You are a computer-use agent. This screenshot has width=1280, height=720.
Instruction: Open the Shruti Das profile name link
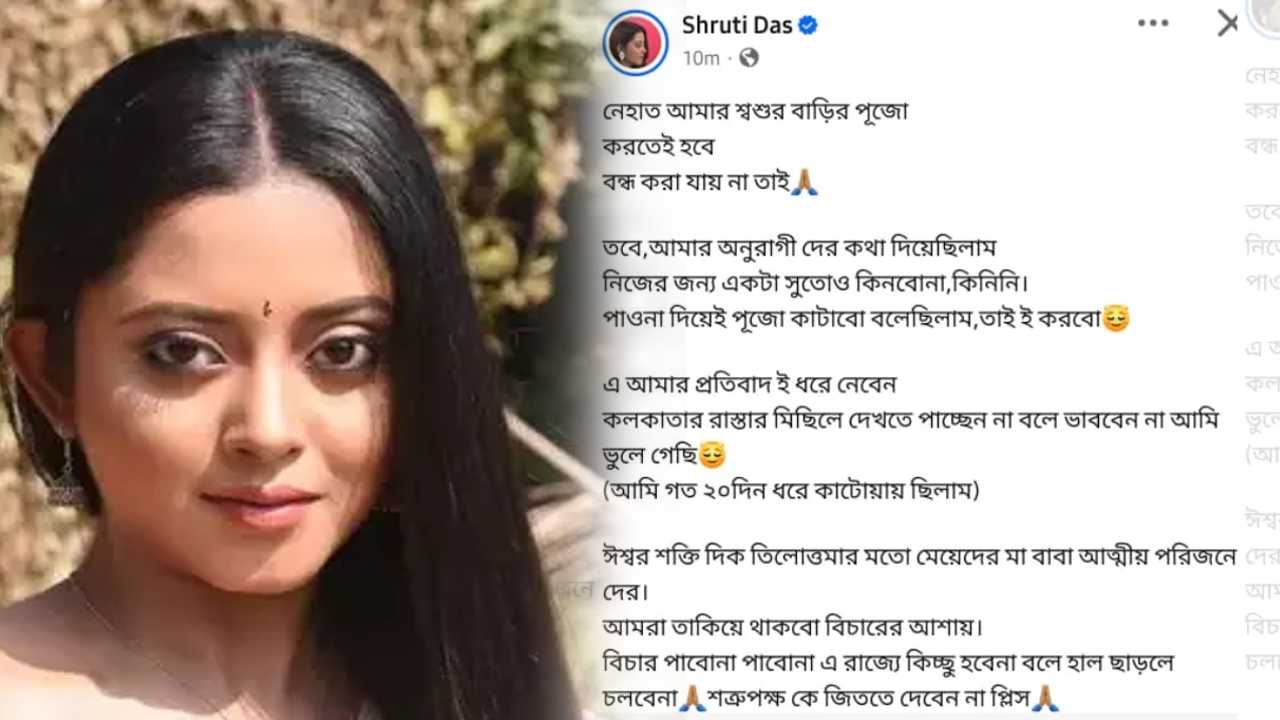pyautogui.click(x=737, y=25)
